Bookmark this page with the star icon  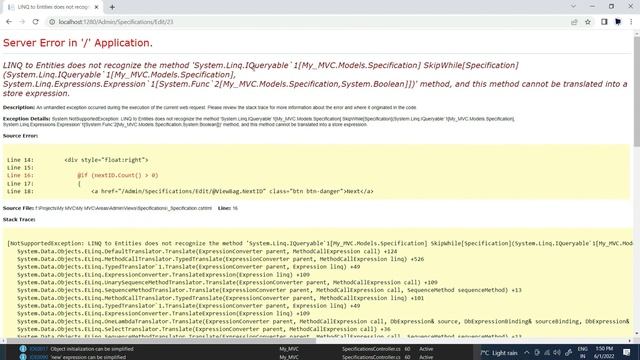[x=588, y=22]
